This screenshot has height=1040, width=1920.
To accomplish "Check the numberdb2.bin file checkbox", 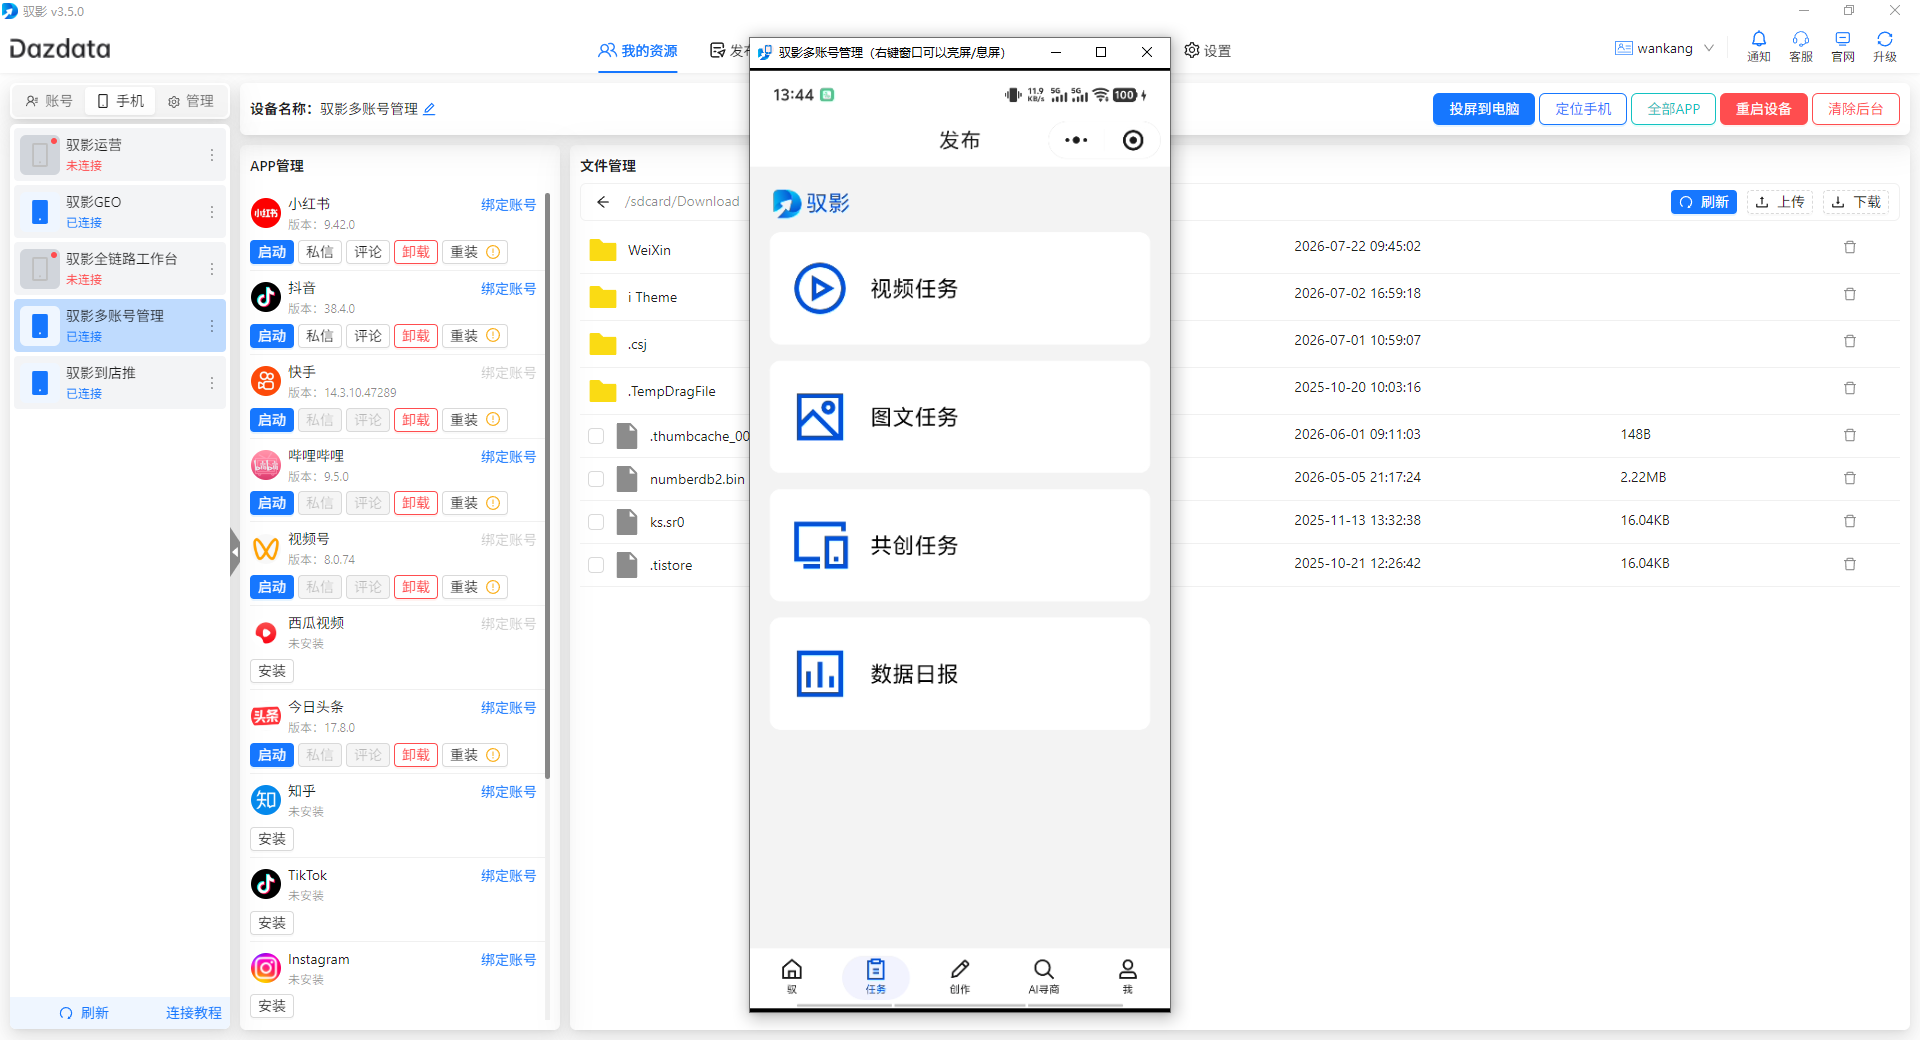I will point(596,479).
